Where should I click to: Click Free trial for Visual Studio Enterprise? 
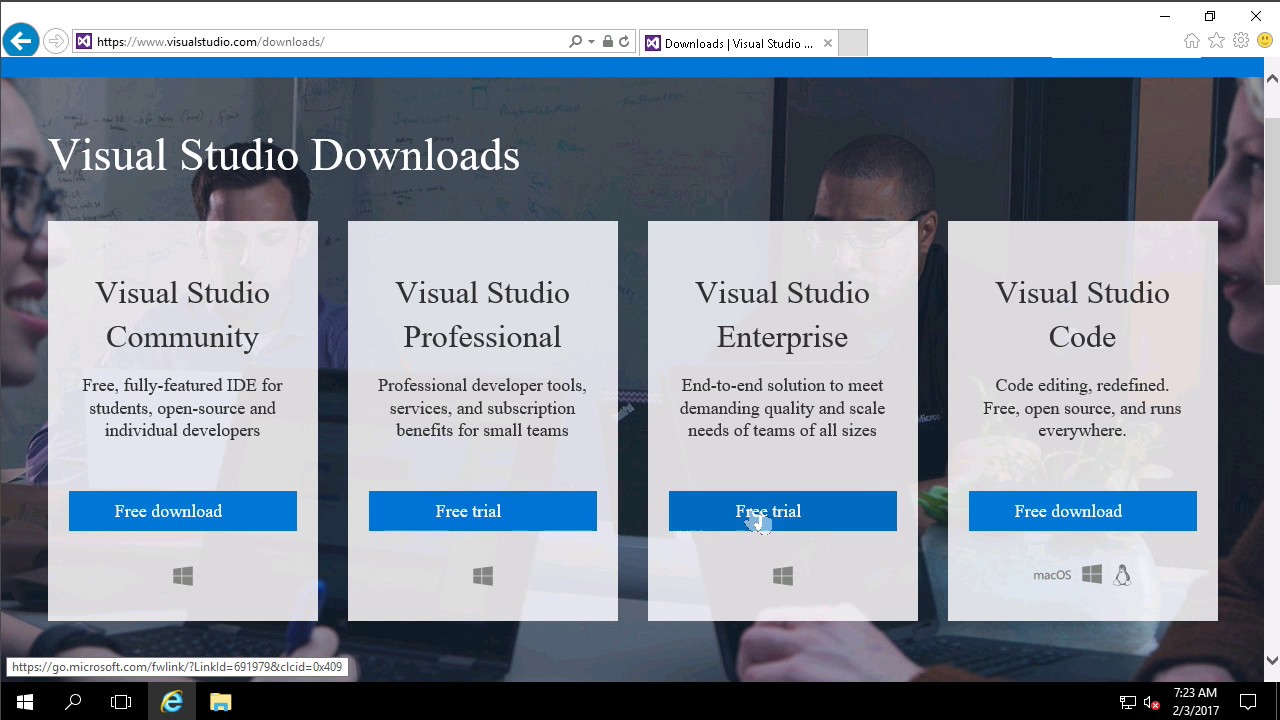tap(783, 511)
